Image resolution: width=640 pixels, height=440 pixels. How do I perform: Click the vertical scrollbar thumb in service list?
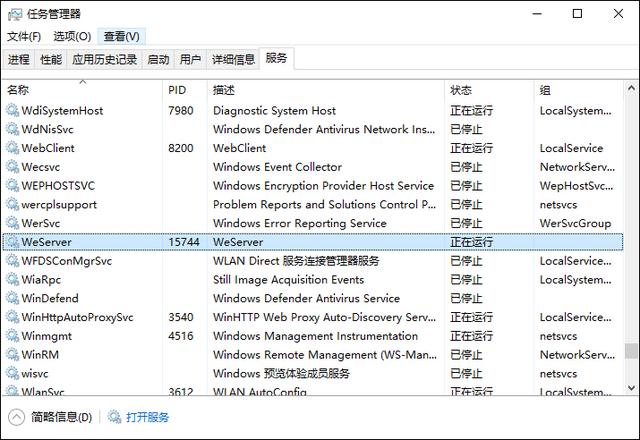click(630, 351)
